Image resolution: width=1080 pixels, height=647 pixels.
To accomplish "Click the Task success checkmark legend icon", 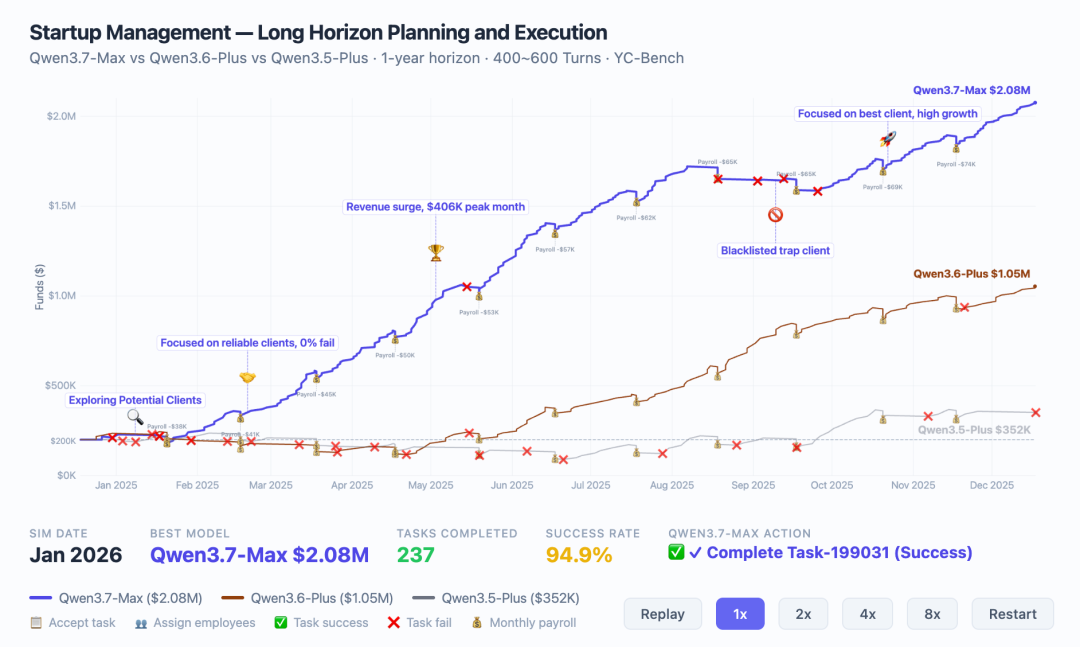I will tap(281, 622).
